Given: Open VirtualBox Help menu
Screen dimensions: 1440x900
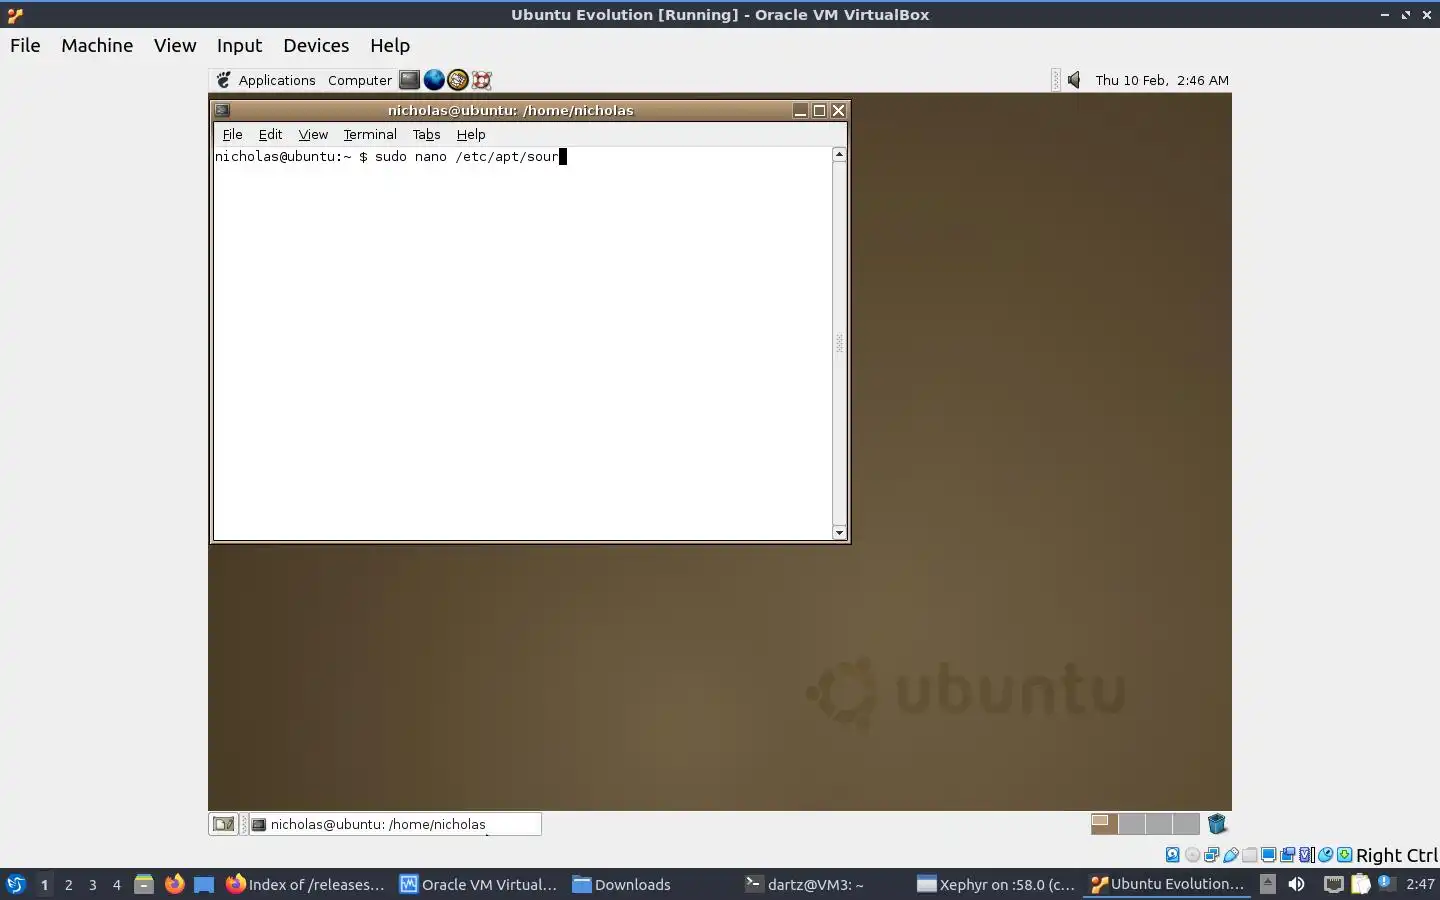Looking at the screenshot, I should [x=390, y=45].
